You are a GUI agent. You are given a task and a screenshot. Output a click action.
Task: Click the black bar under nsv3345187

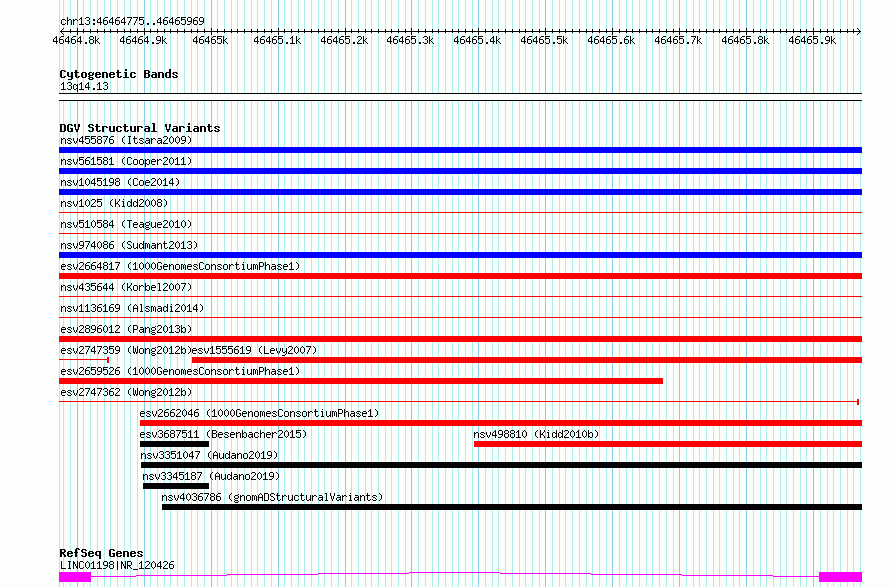click(x=176, y=486)
